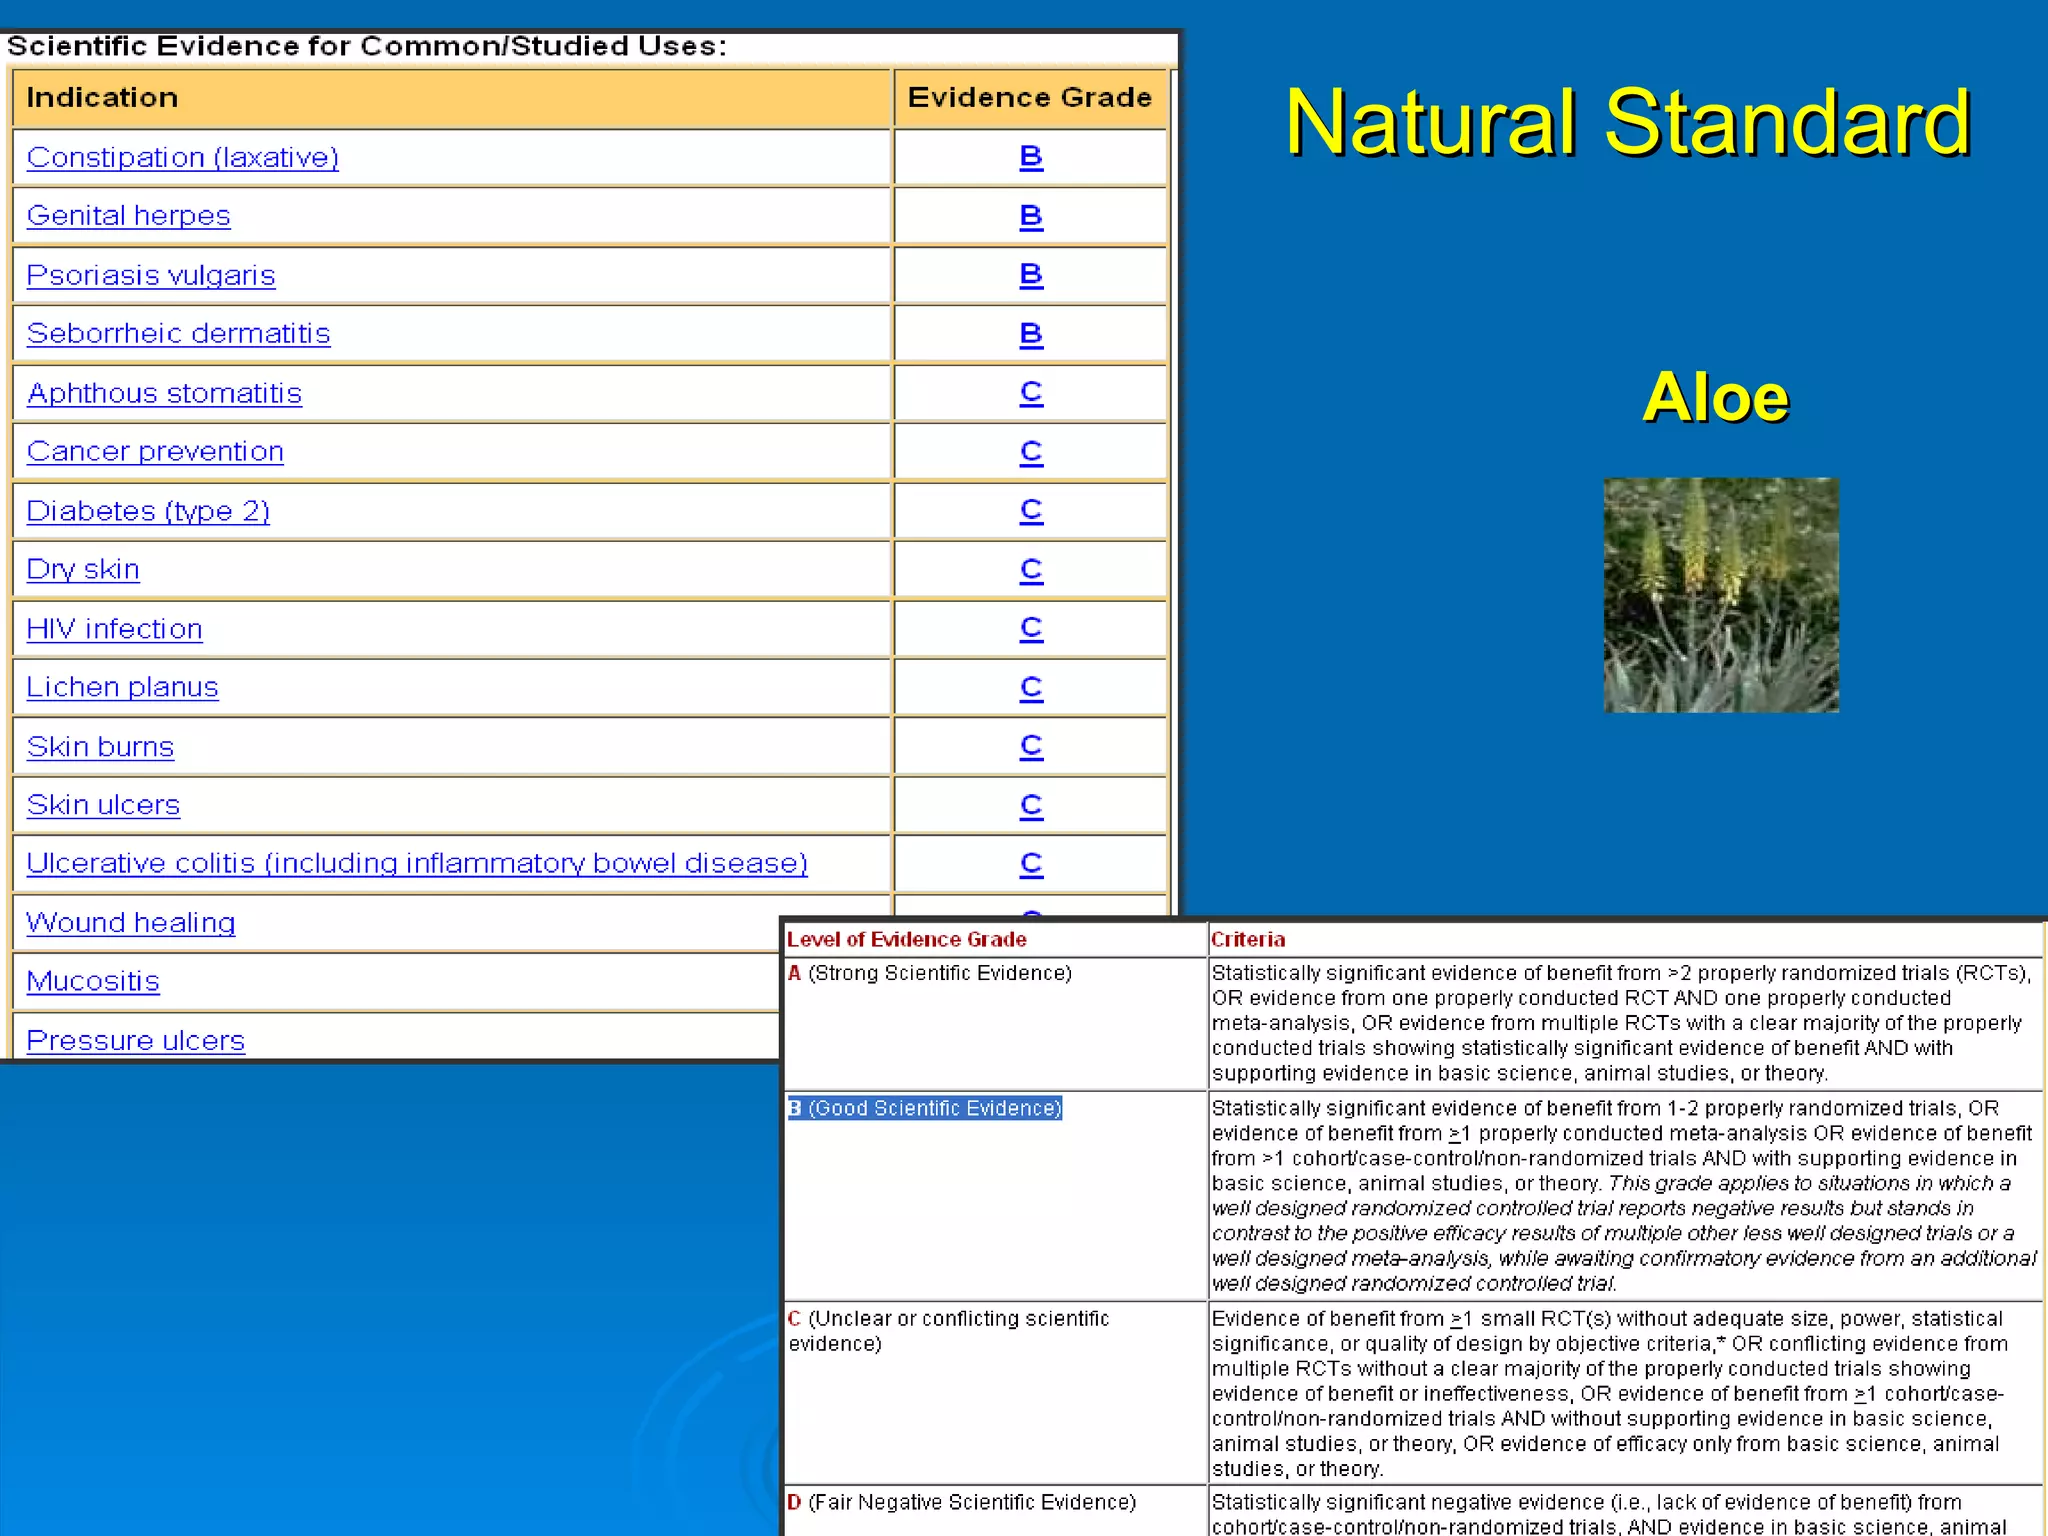
Task: Open grade C link for Skin burns
Action: [1031, 747]
